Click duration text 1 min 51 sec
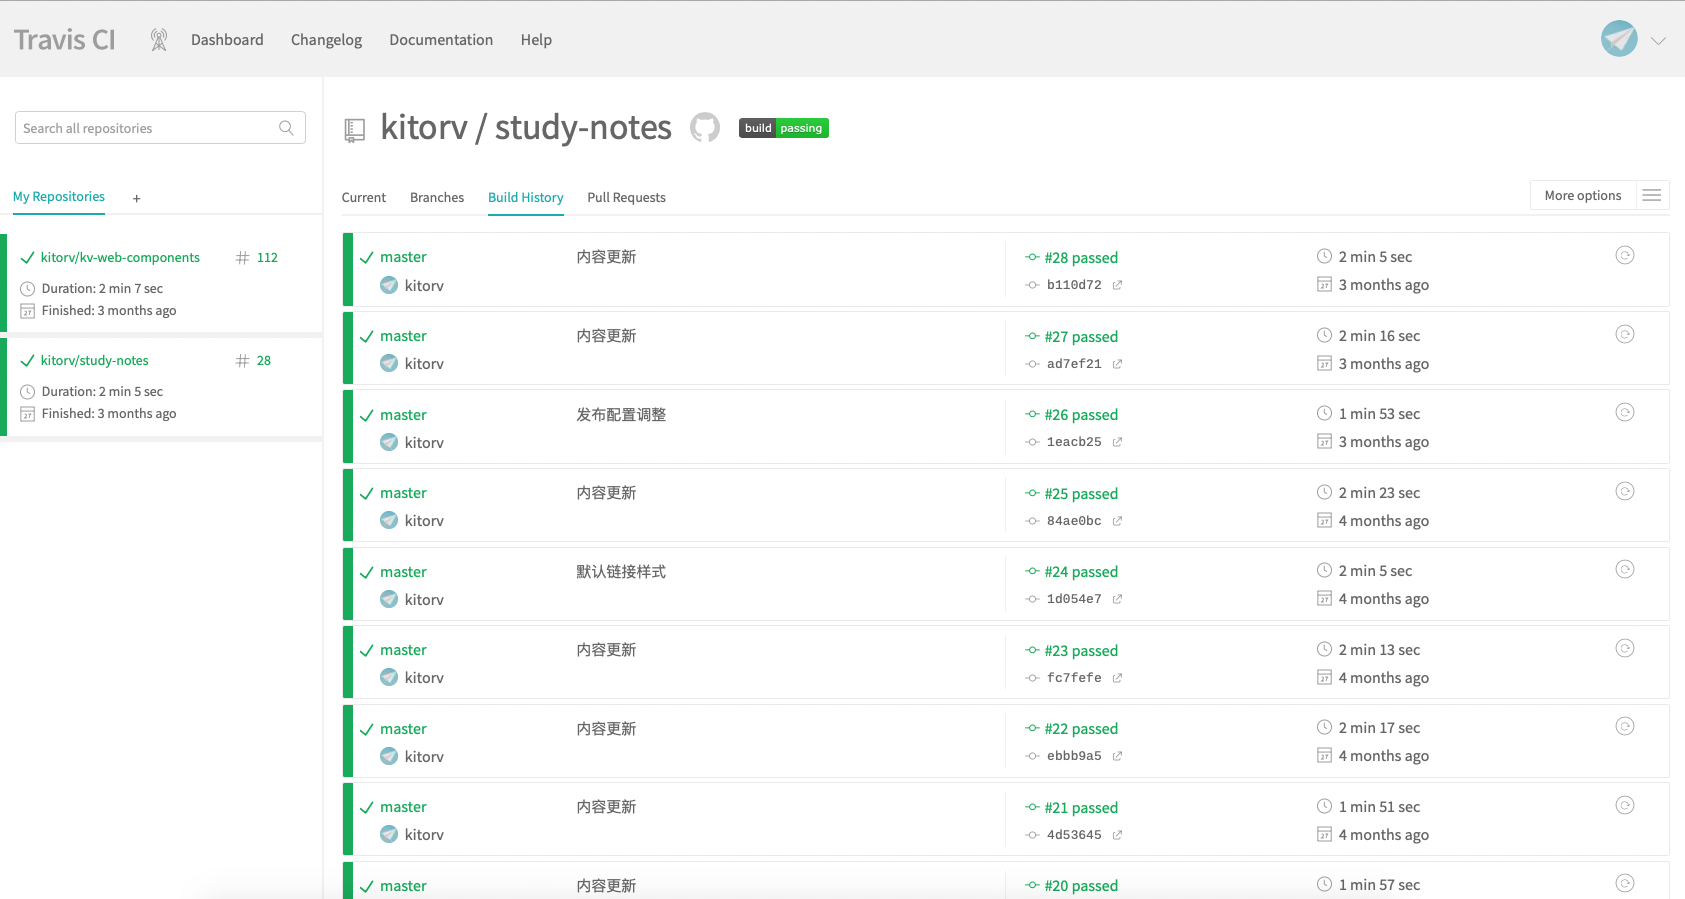 click(1379, 807)
